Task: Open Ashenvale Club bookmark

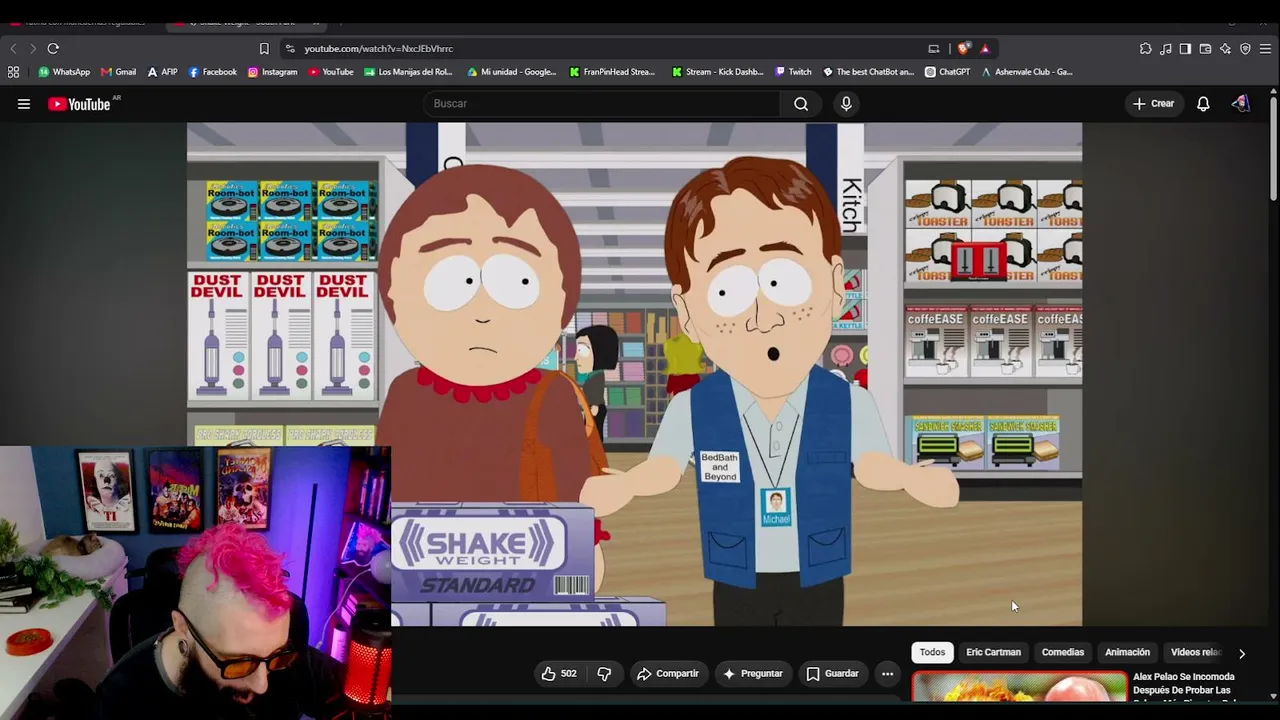Action: click(1027, 72)
